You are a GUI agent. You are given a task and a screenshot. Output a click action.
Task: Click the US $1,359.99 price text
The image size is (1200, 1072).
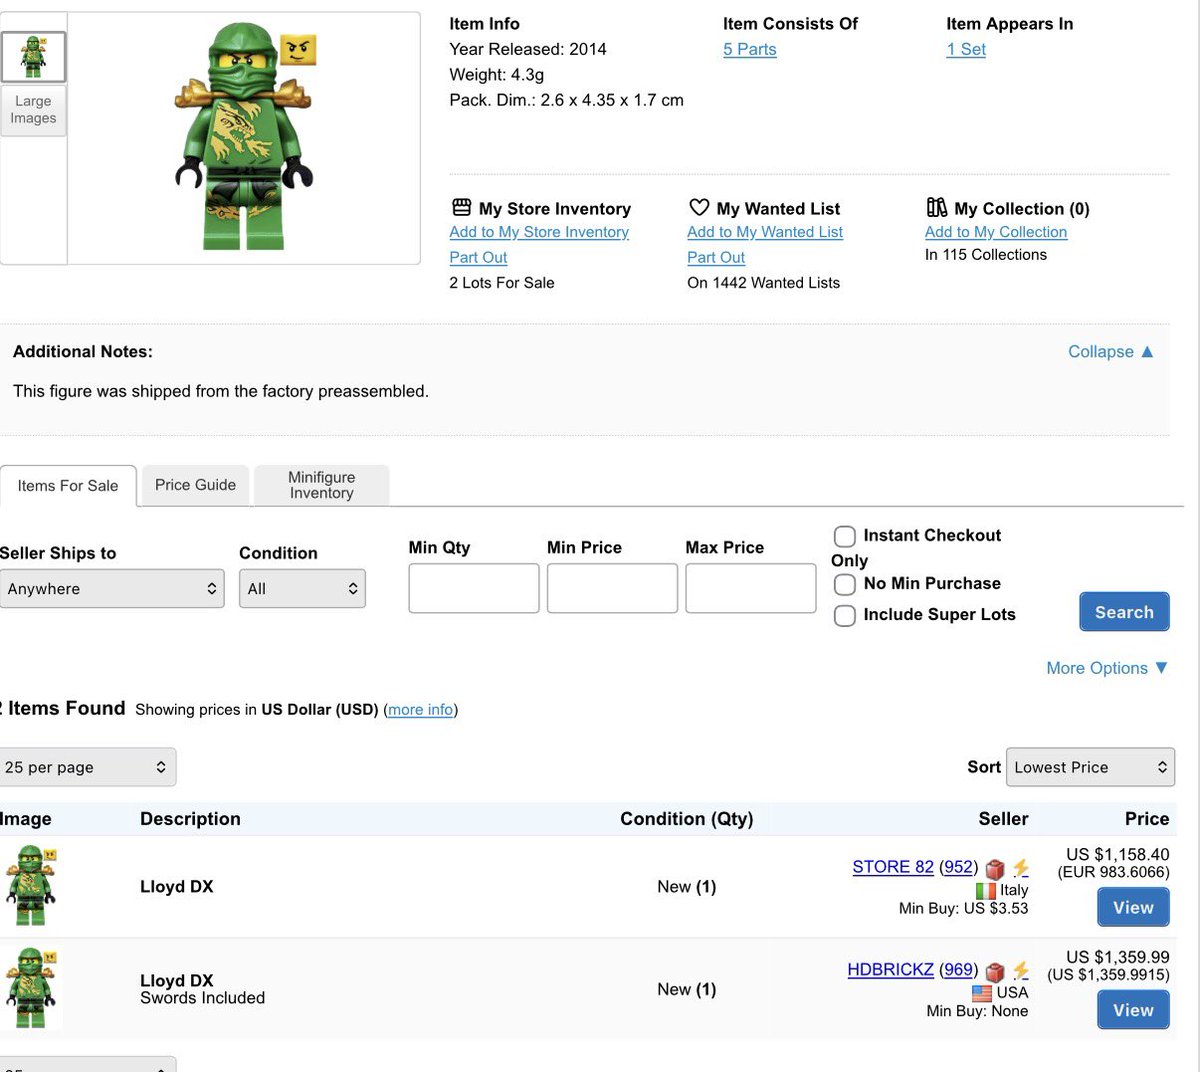click(1117, 957)
